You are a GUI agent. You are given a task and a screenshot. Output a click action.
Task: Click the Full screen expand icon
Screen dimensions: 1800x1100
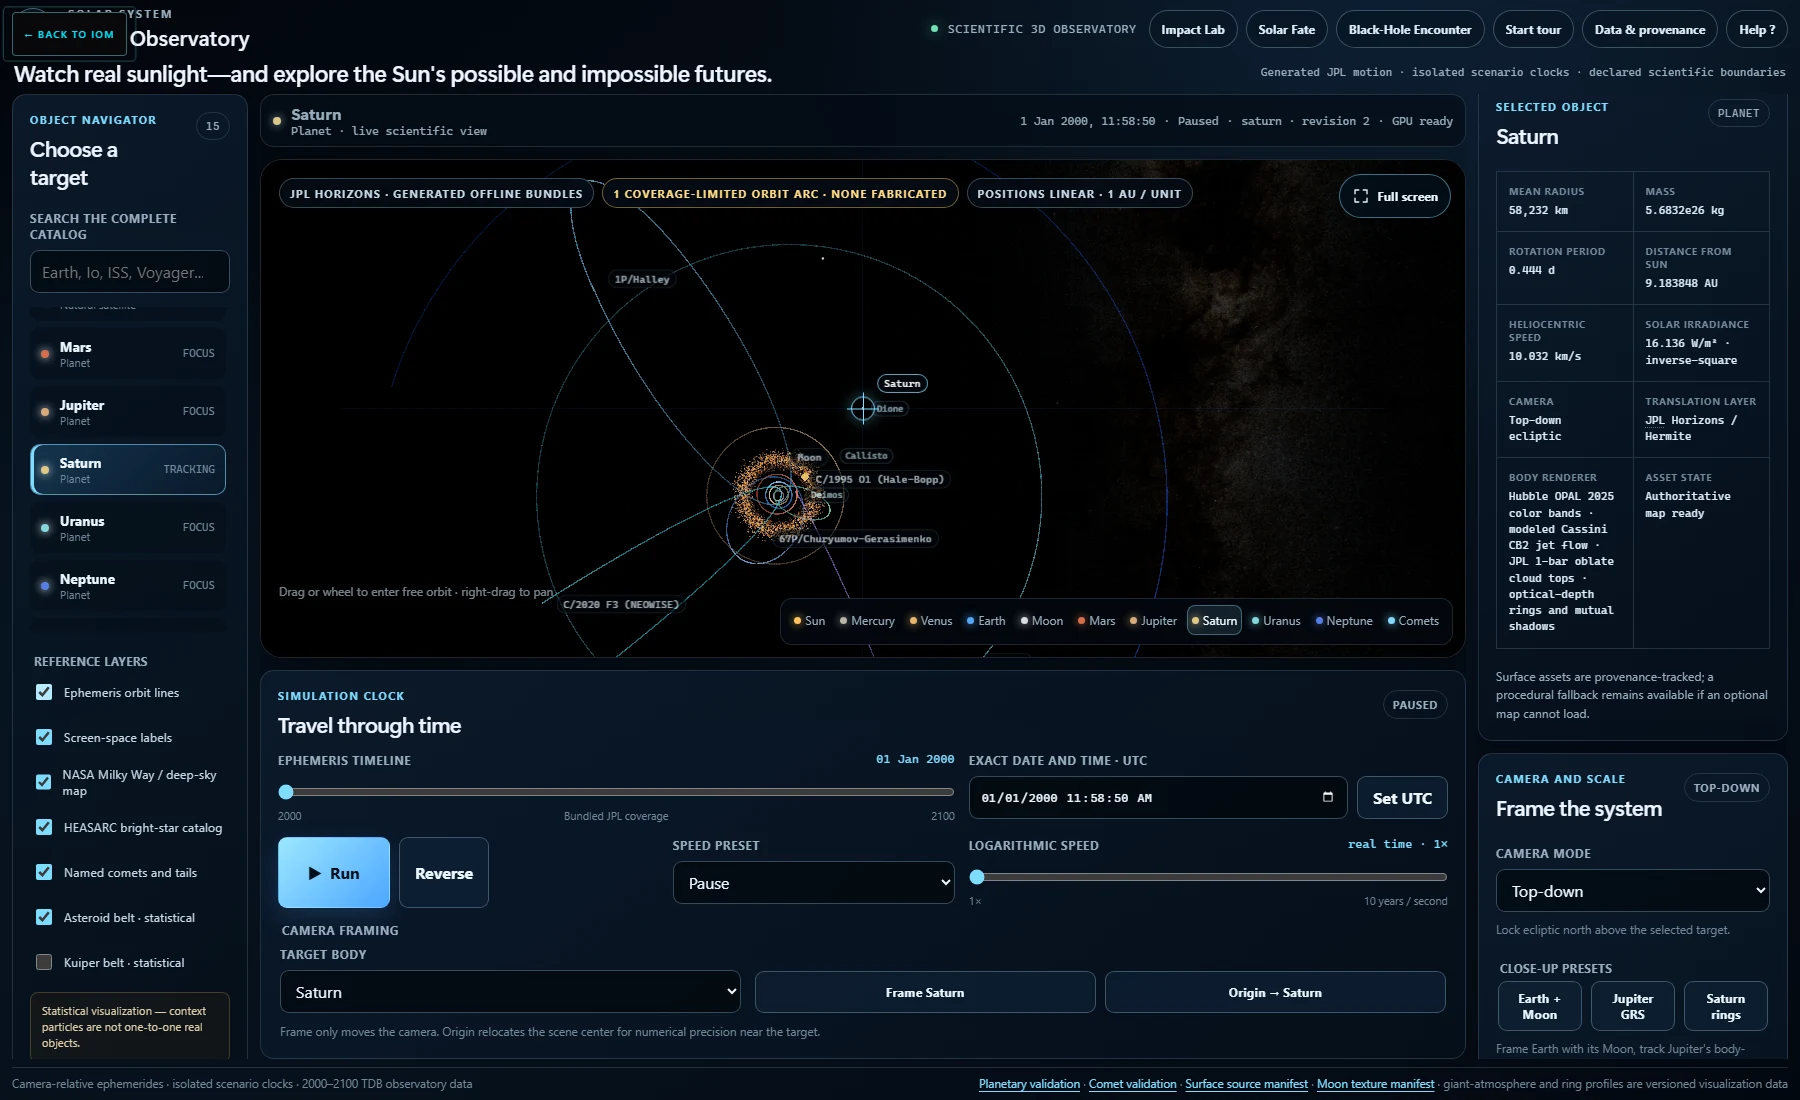(x=1360, y=196)
